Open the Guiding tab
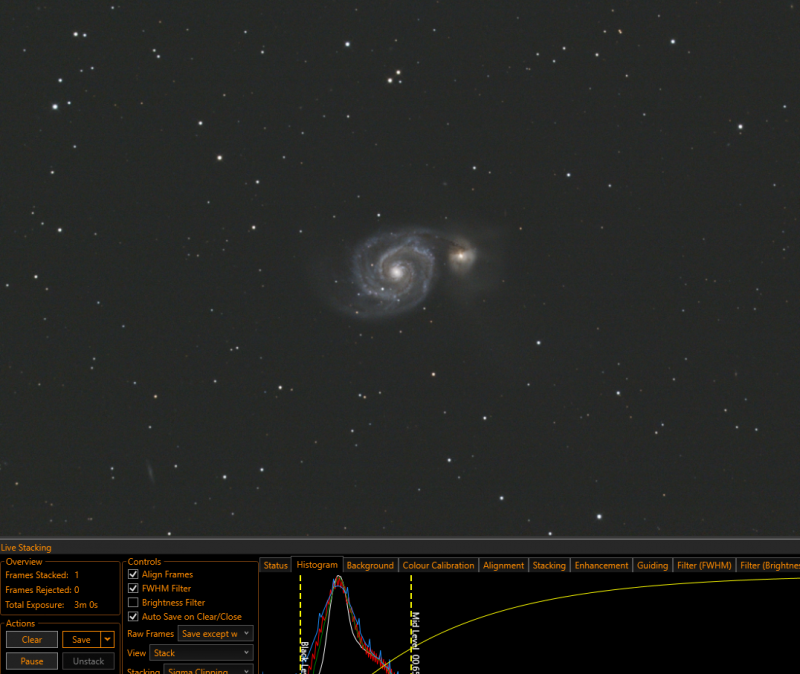 [x=652, y=565]
